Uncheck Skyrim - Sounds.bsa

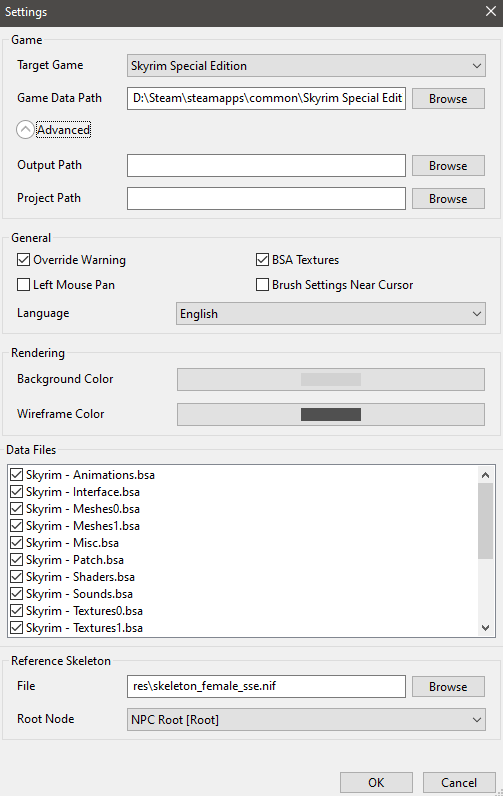[x=17, y=594]
